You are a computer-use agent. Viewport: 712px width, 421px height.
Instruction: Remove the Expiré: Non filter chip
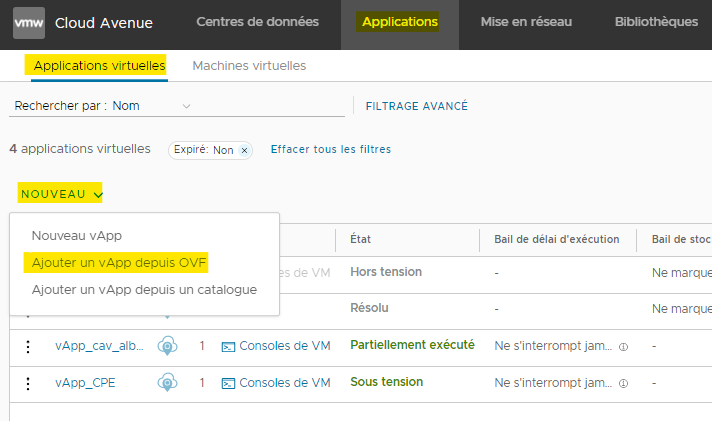(244, 150)
